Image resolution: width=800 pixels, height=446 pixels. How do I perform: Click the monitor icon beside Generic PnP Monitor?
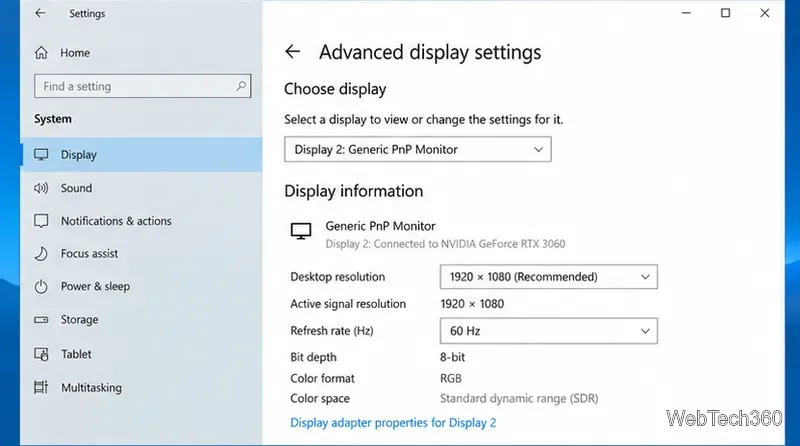pyautogui.click(x=301, y=231)
